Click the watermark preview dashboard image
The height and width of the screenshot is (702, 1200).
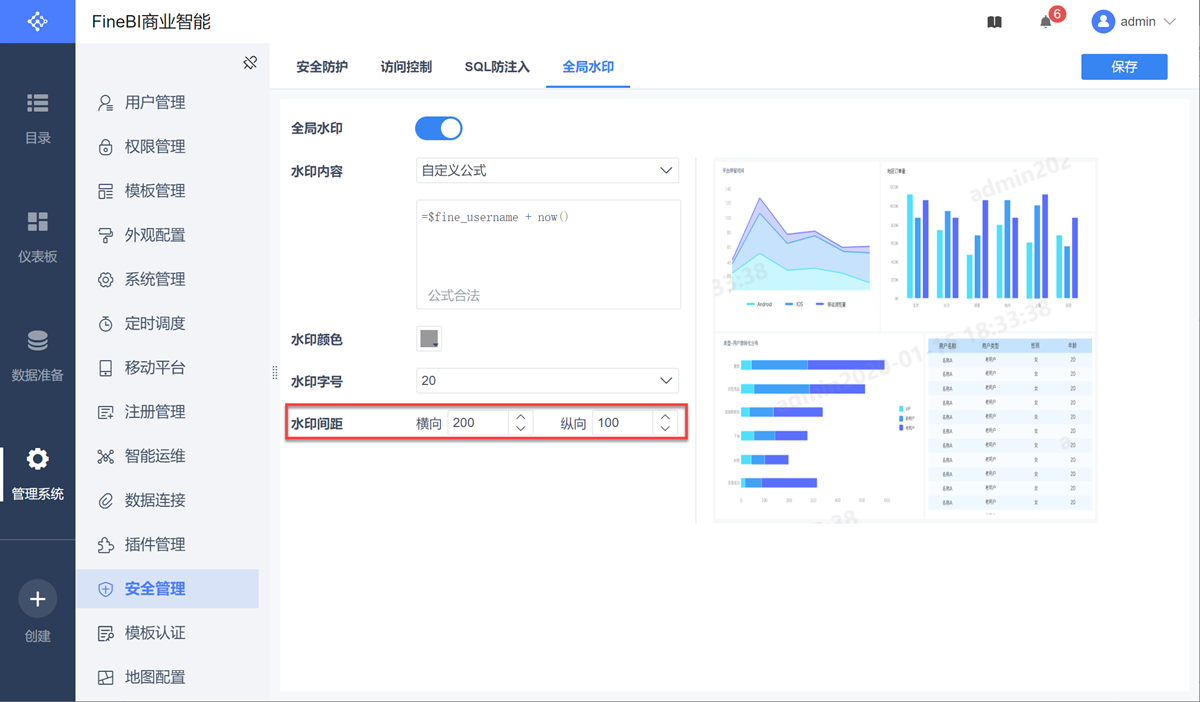tap(905, 340)
